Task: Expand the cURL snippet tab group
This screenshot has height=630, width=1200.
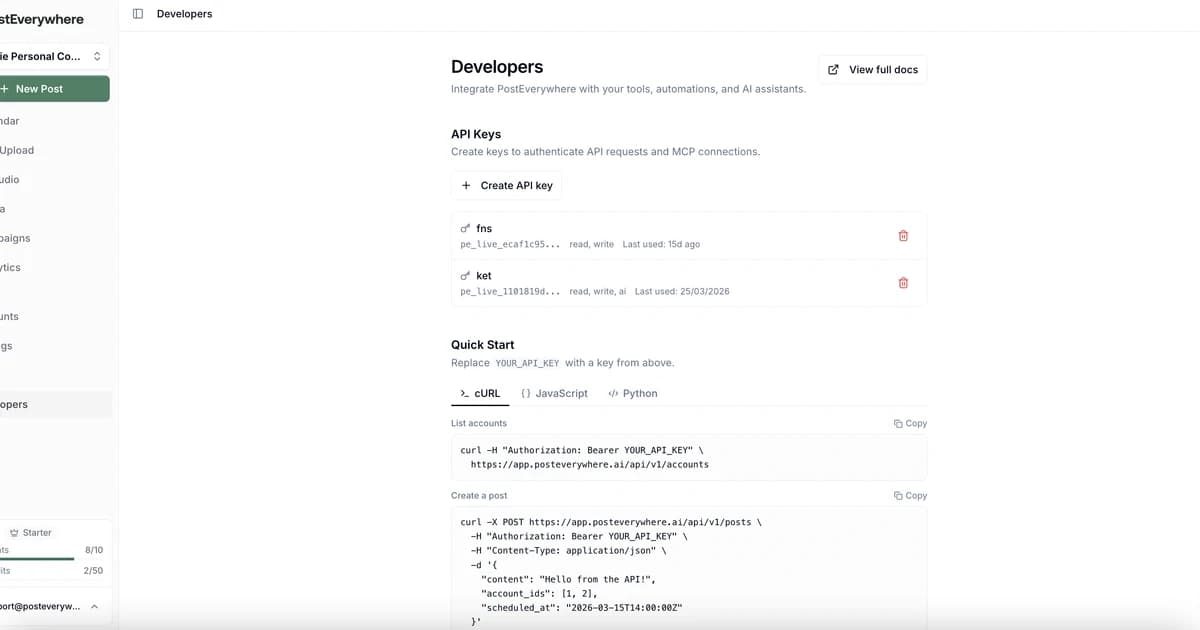Action: coord(480,393)
